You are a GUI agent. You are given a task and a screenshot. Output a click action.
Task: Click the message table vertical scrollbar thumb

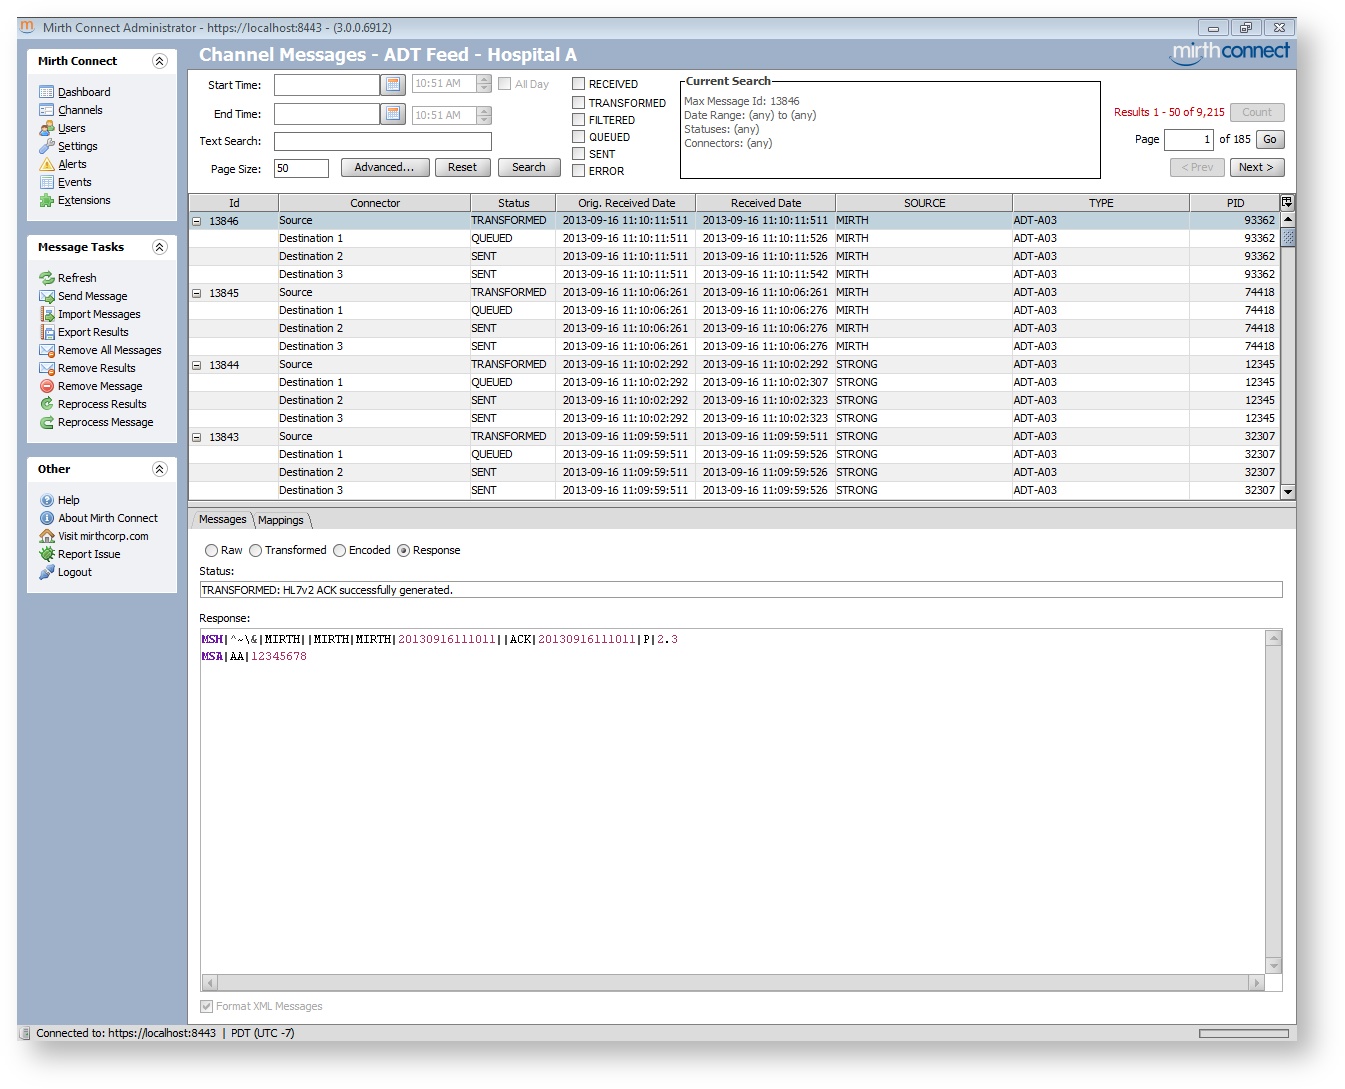click(1288, 237)
